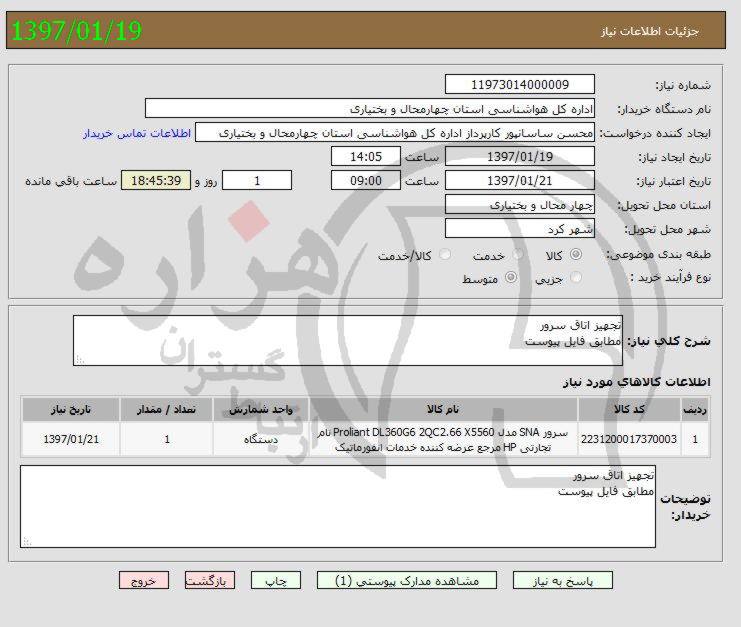
Task: Click the request creator name field
Action: (x=395, y=133)
